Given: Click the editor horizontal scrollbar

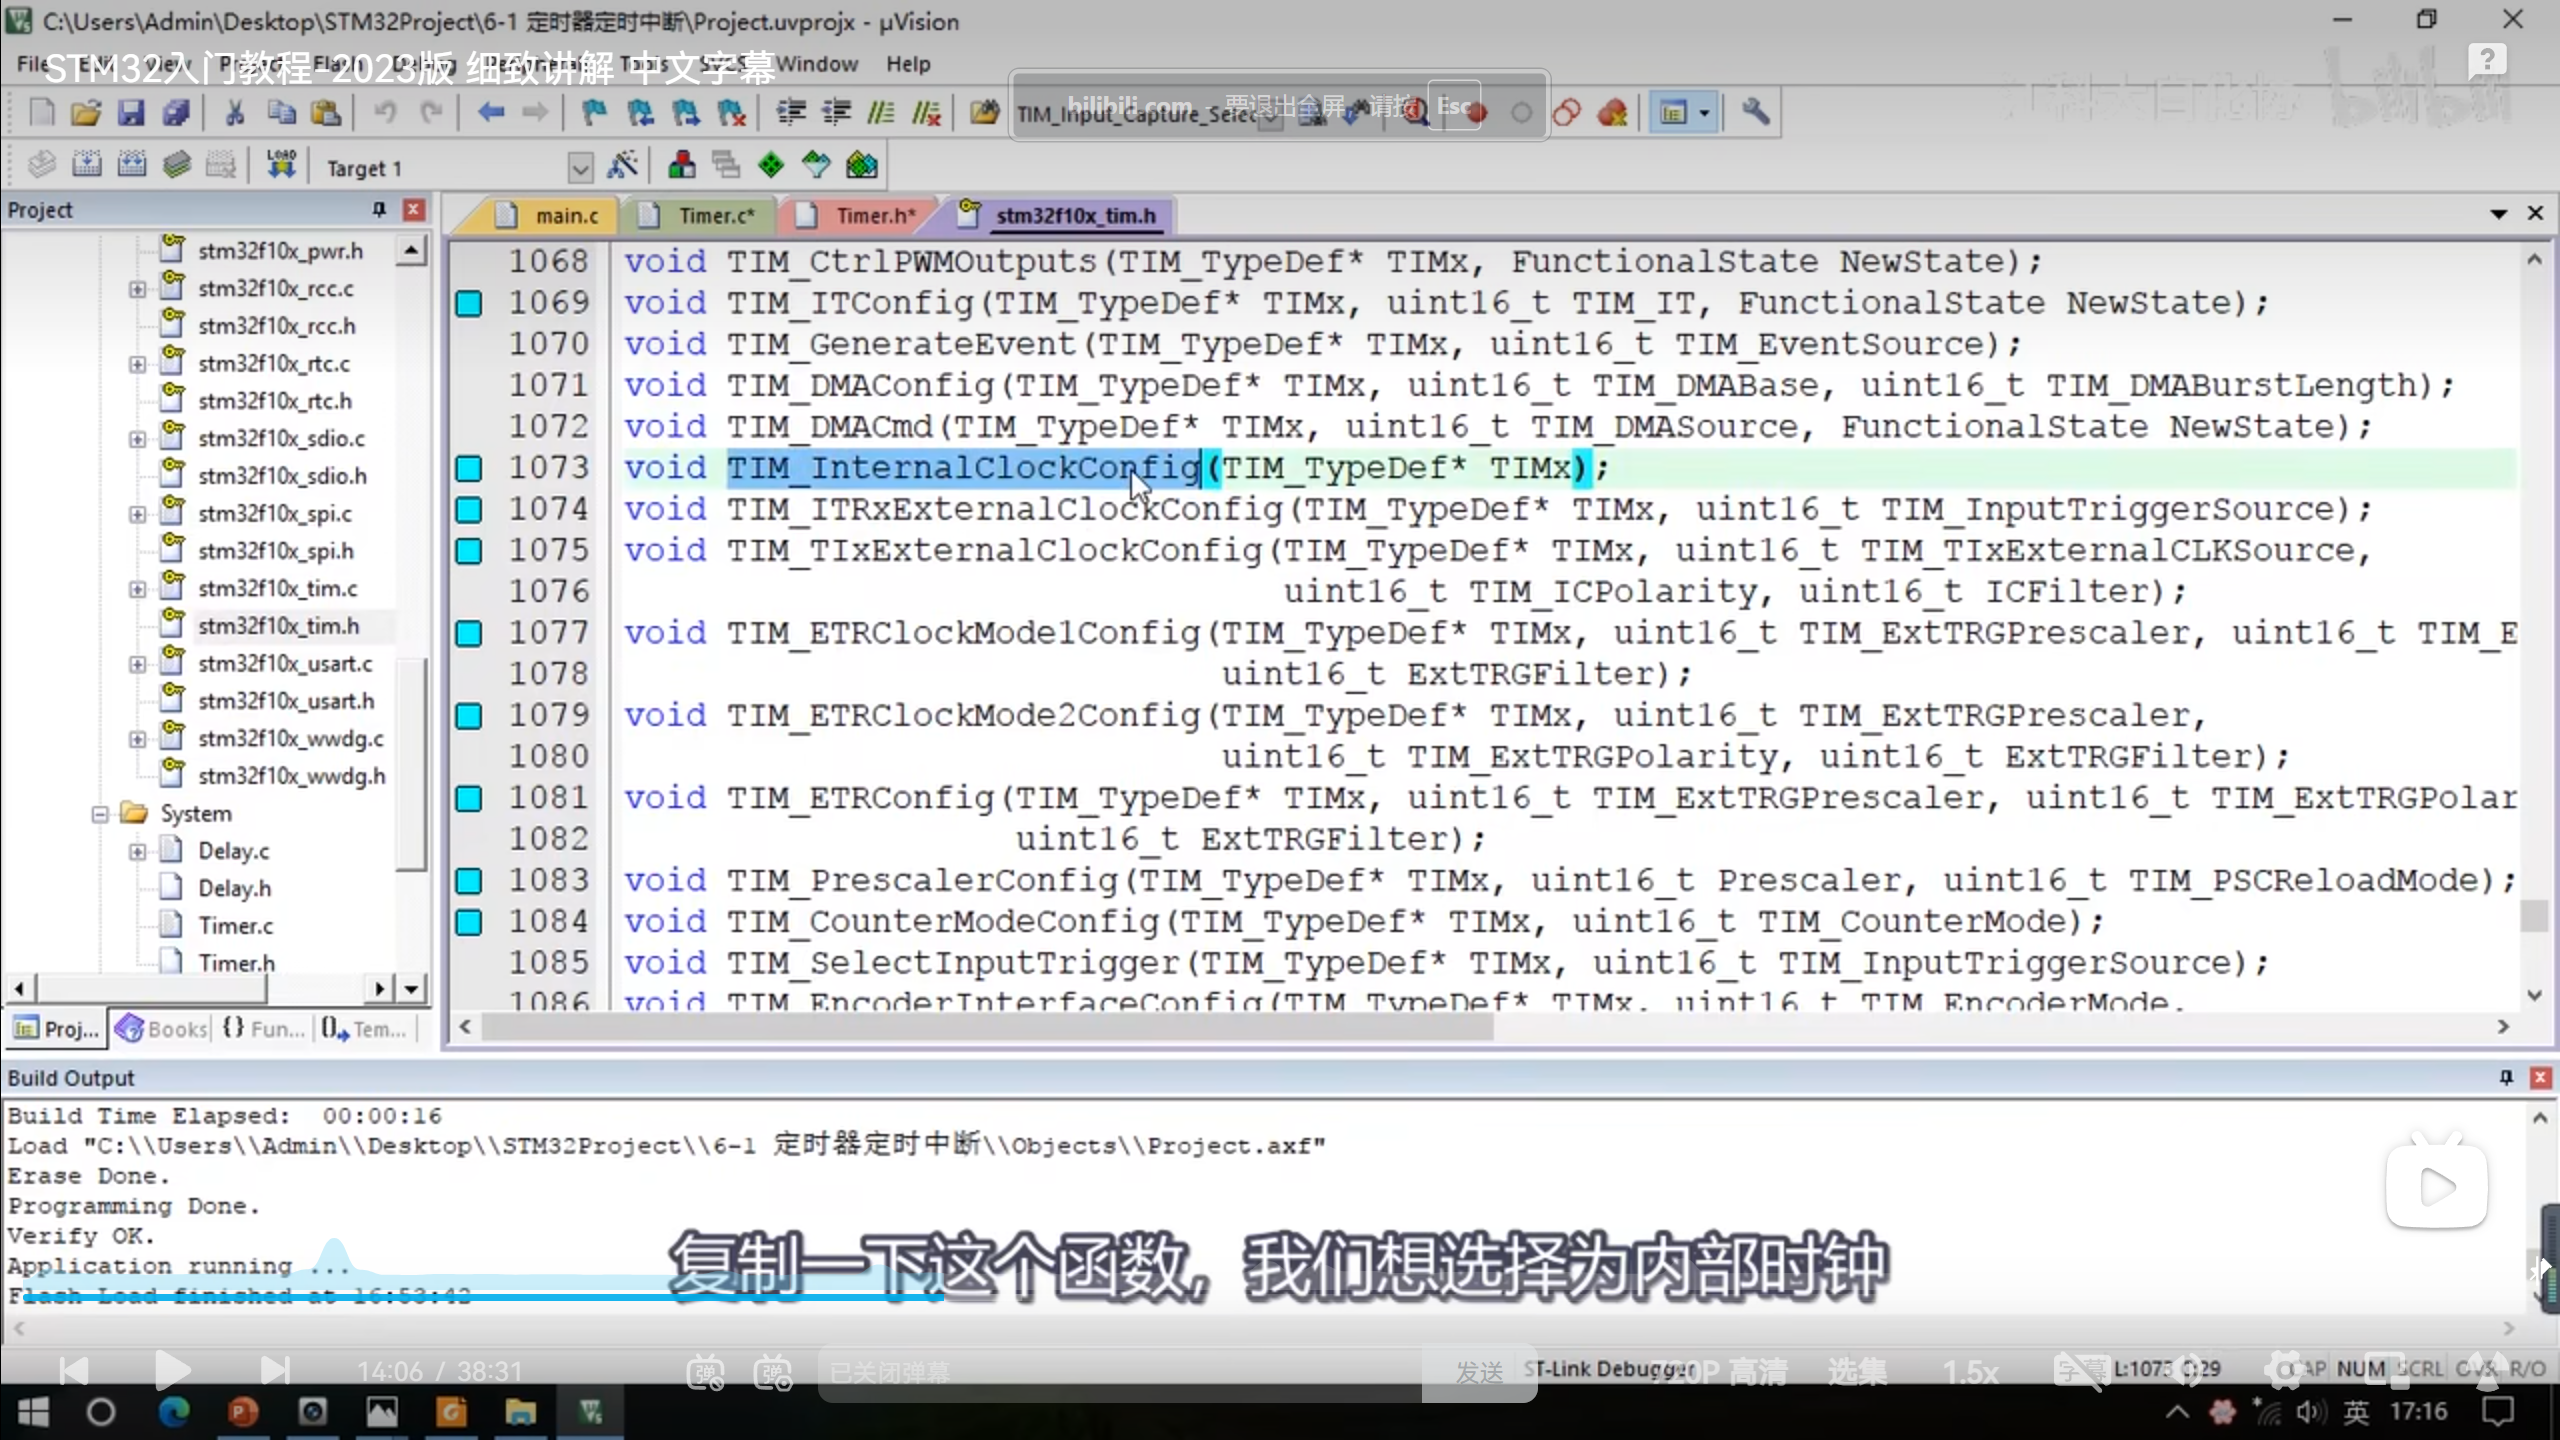Looking at the screenshot, I should tap(986, 1027).
